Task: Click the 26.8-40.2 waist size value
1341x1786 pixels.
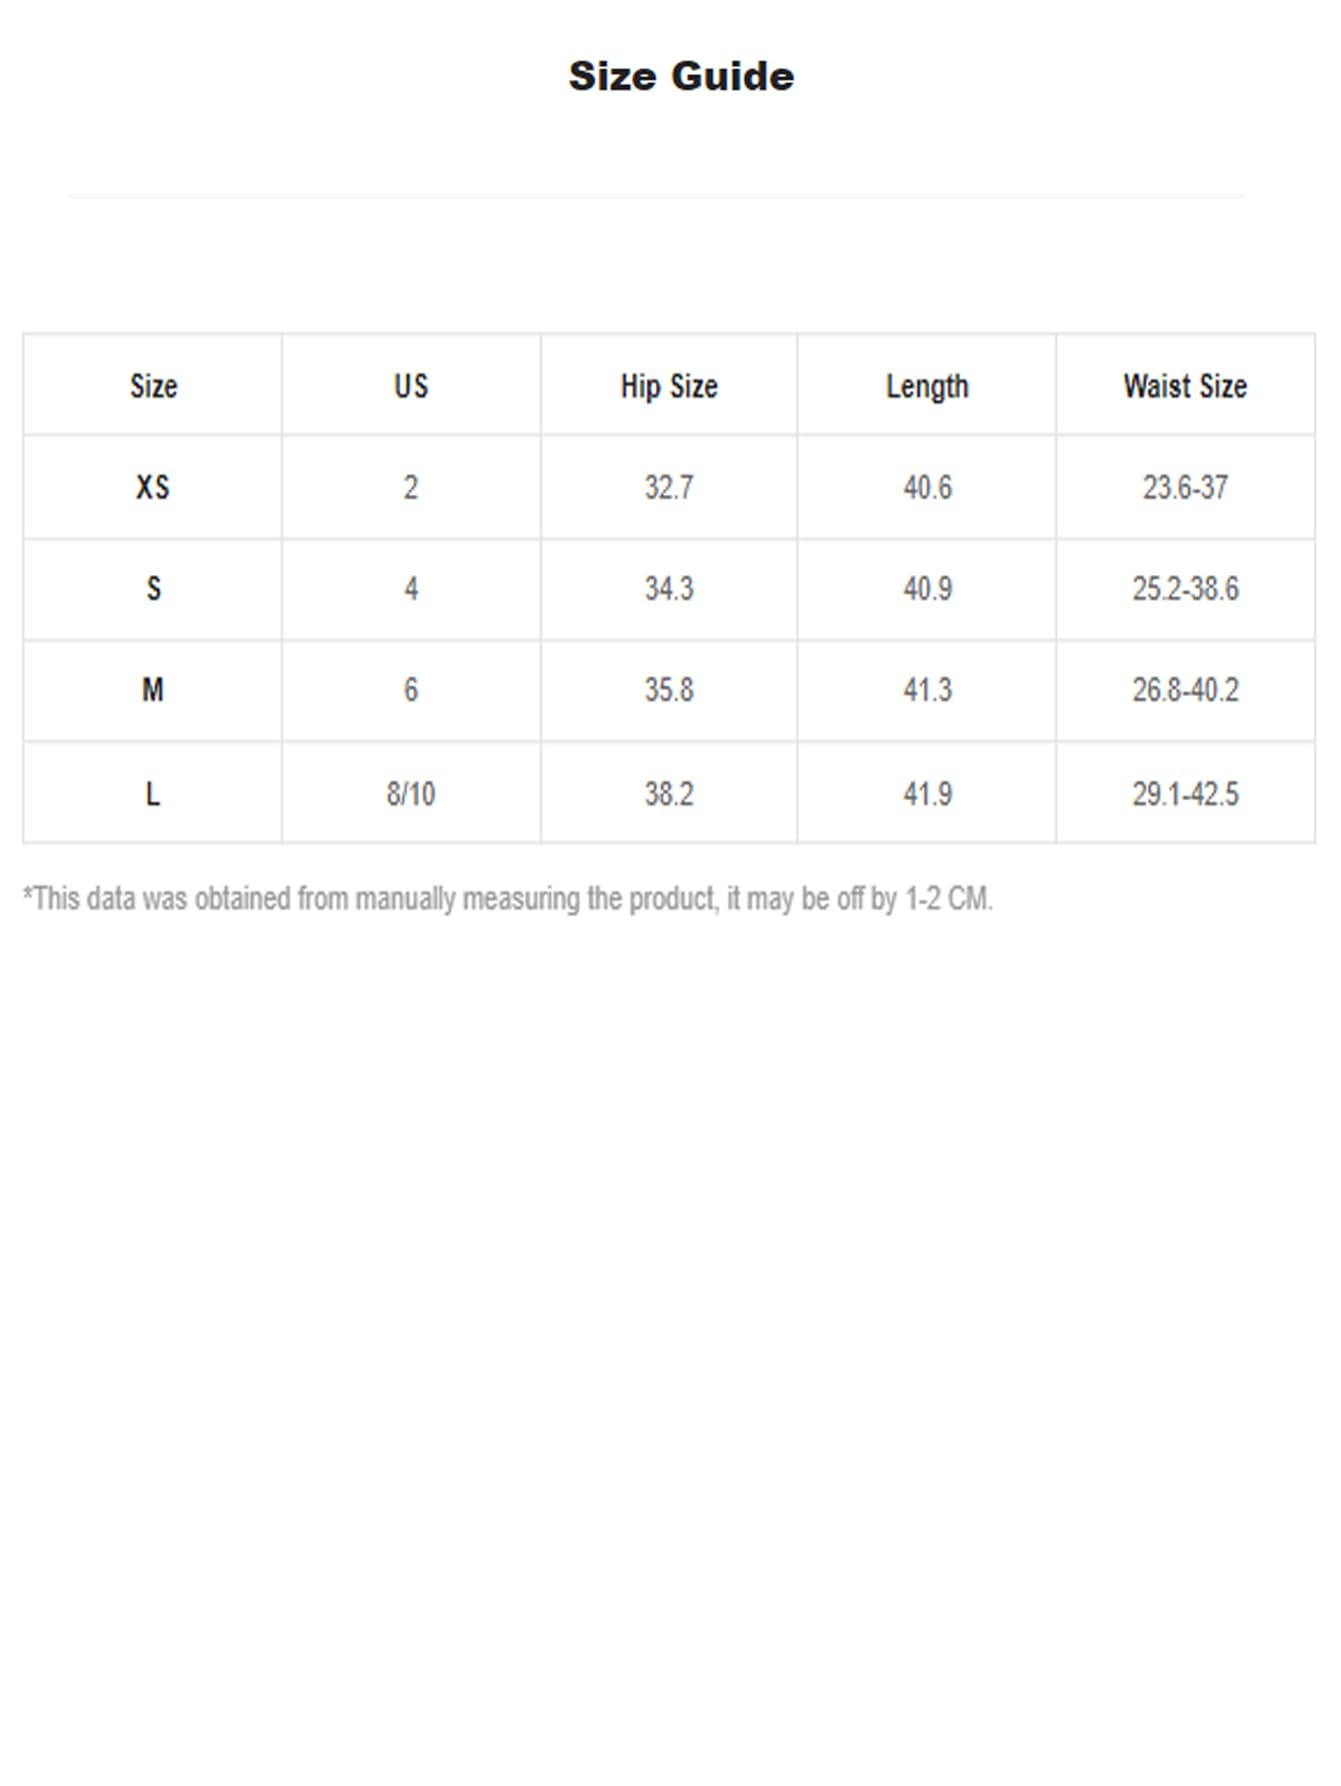Action: tap(1185, 690)
